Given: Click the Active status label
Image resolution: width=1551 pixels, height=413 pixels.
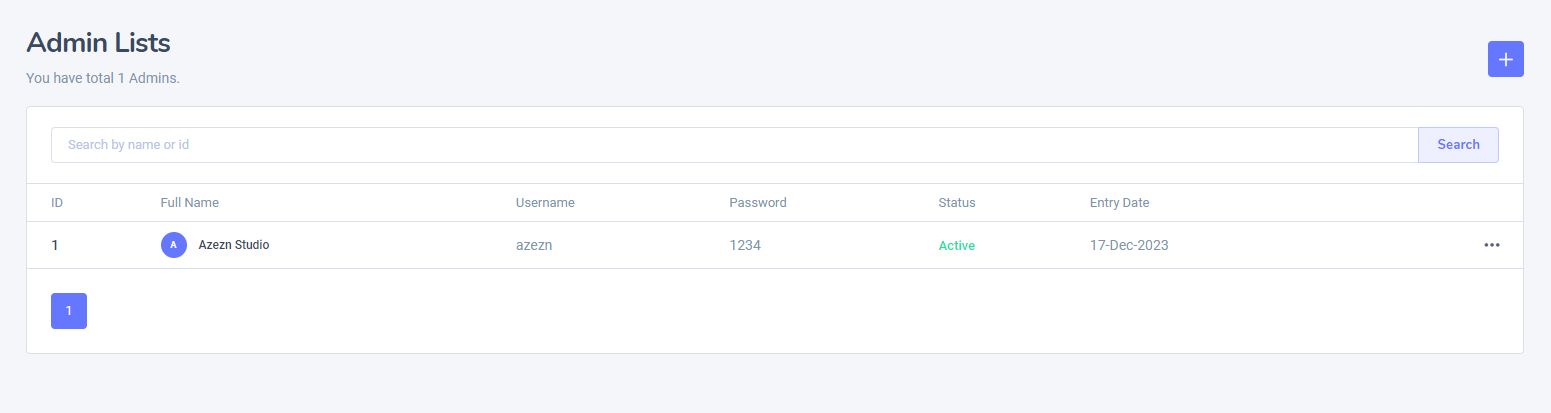Looking at the screenshot, I should coord(956,246).
